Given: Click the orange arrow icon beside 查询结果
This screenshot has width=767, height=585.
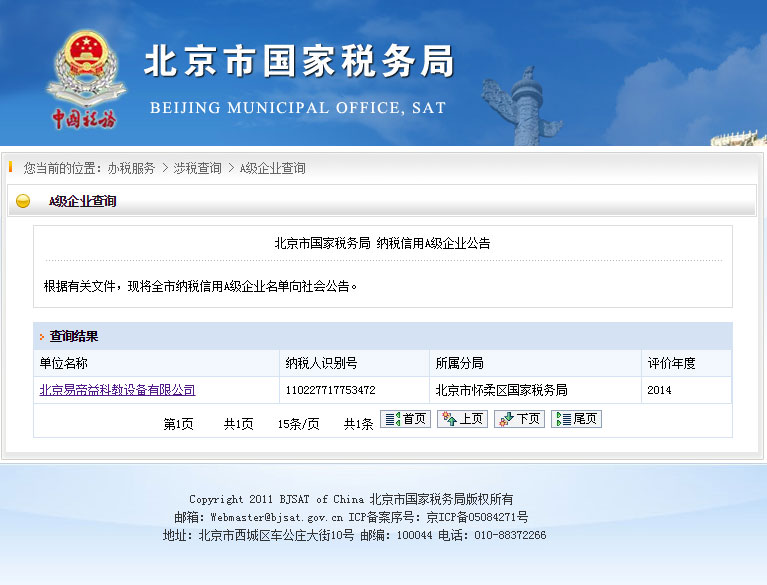Looking at the screenshot, I should (x=42, y=337).
